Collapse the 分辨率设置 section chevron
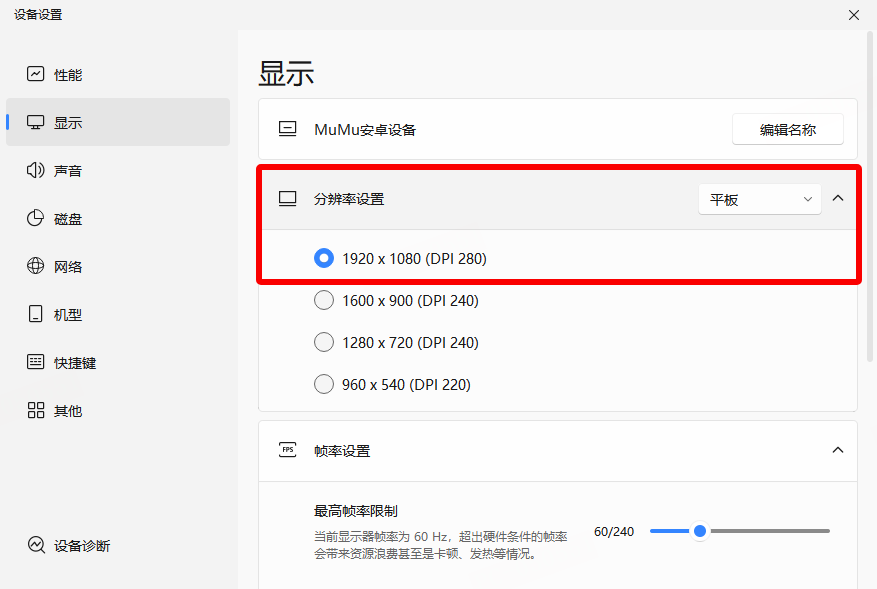 pyautogui.click(x=838, y=198)
